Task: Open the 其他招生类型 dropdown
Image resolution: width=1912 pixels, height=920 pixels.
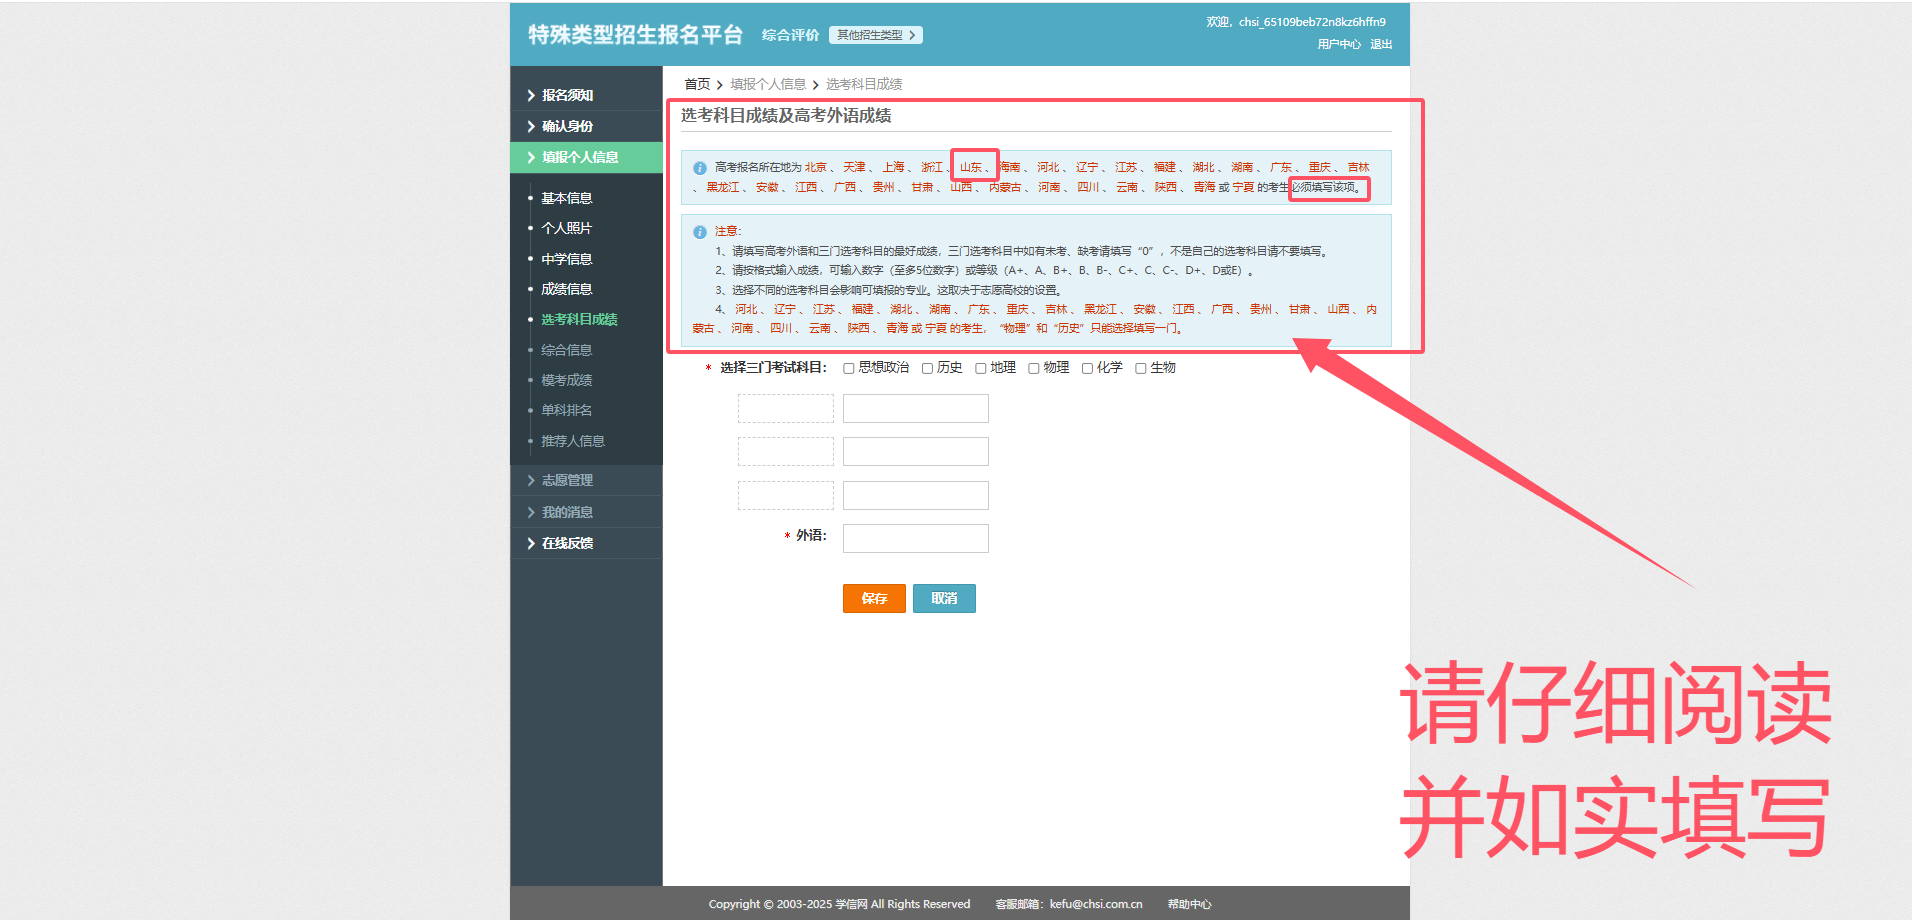Action: pos(875,35)
